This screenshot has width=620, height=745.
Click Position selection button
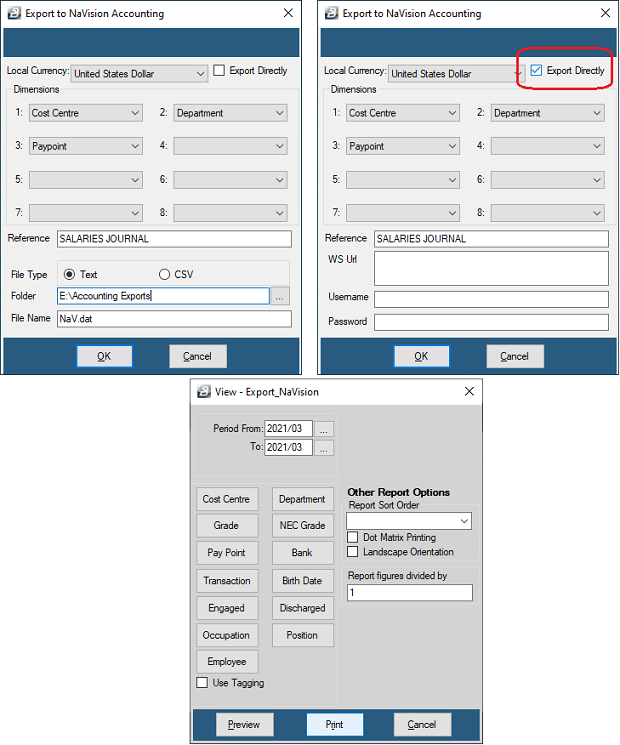coord(303,636)
